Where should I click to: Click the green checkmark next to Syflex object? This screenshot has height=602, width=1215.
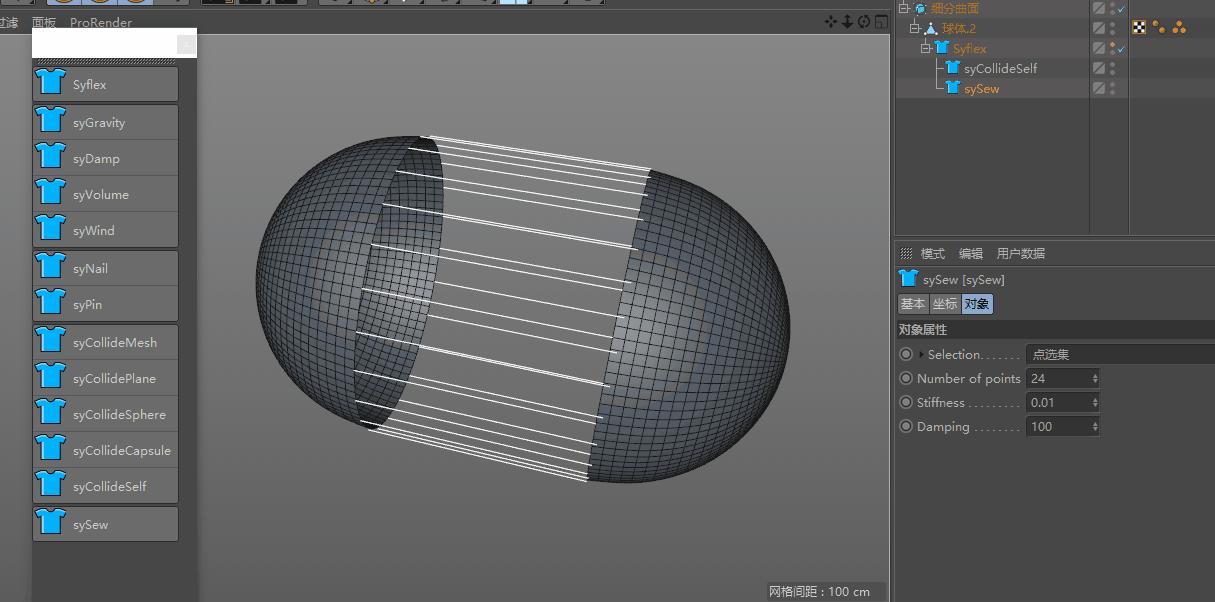[x=1120, y=49]
